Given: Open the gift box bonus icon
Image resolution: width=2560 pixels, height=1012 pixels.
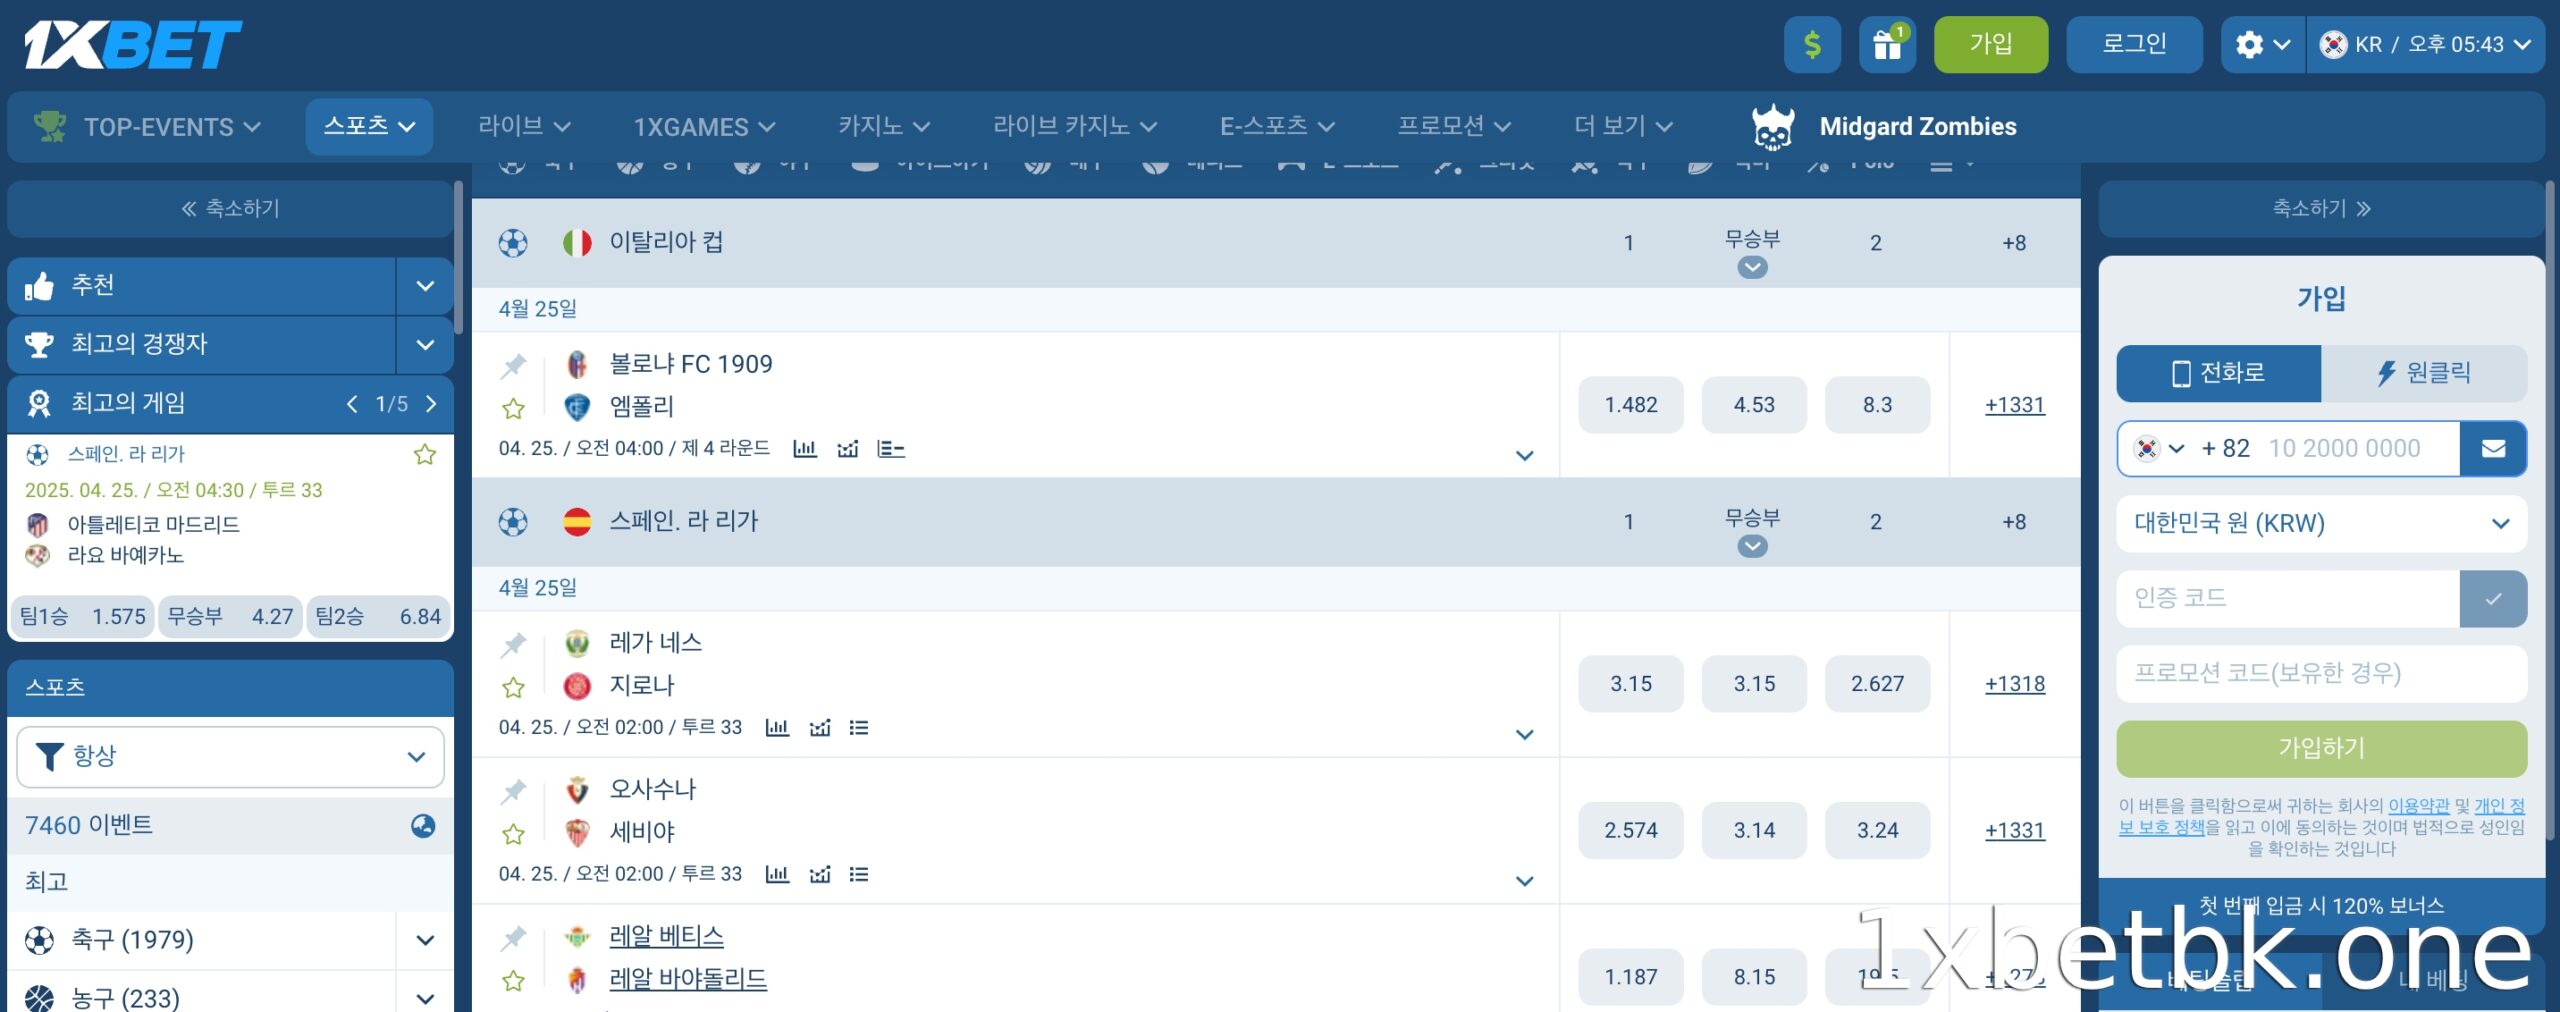Looking at the screenshot, I should point(1887,45).
